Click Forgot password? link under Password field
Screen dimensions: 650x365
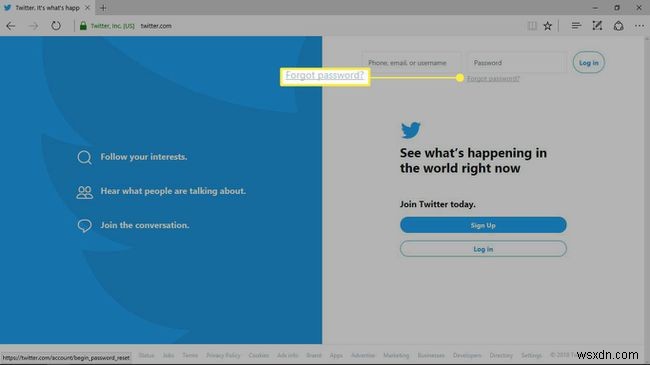coord(493,78)
